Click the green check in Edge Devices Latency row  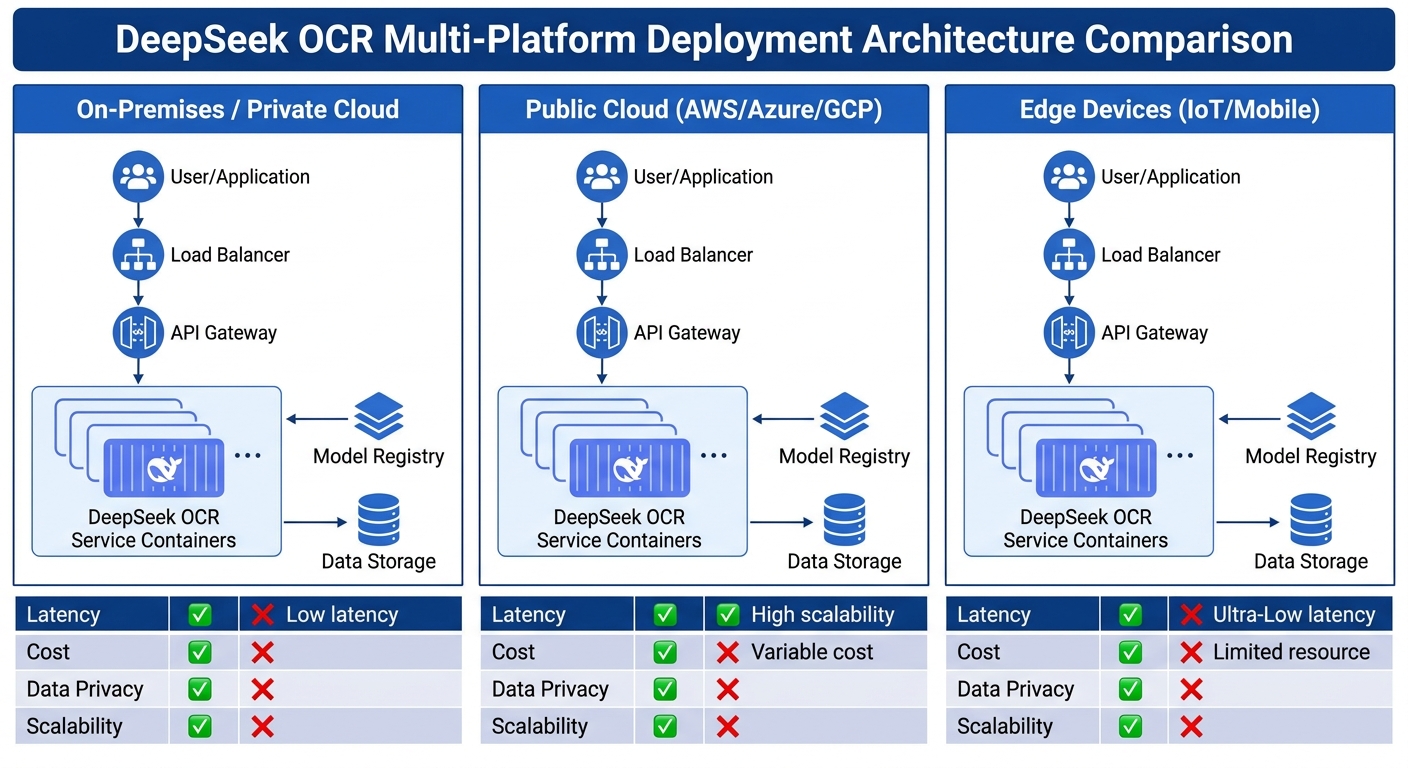[x=1131, y=615]
